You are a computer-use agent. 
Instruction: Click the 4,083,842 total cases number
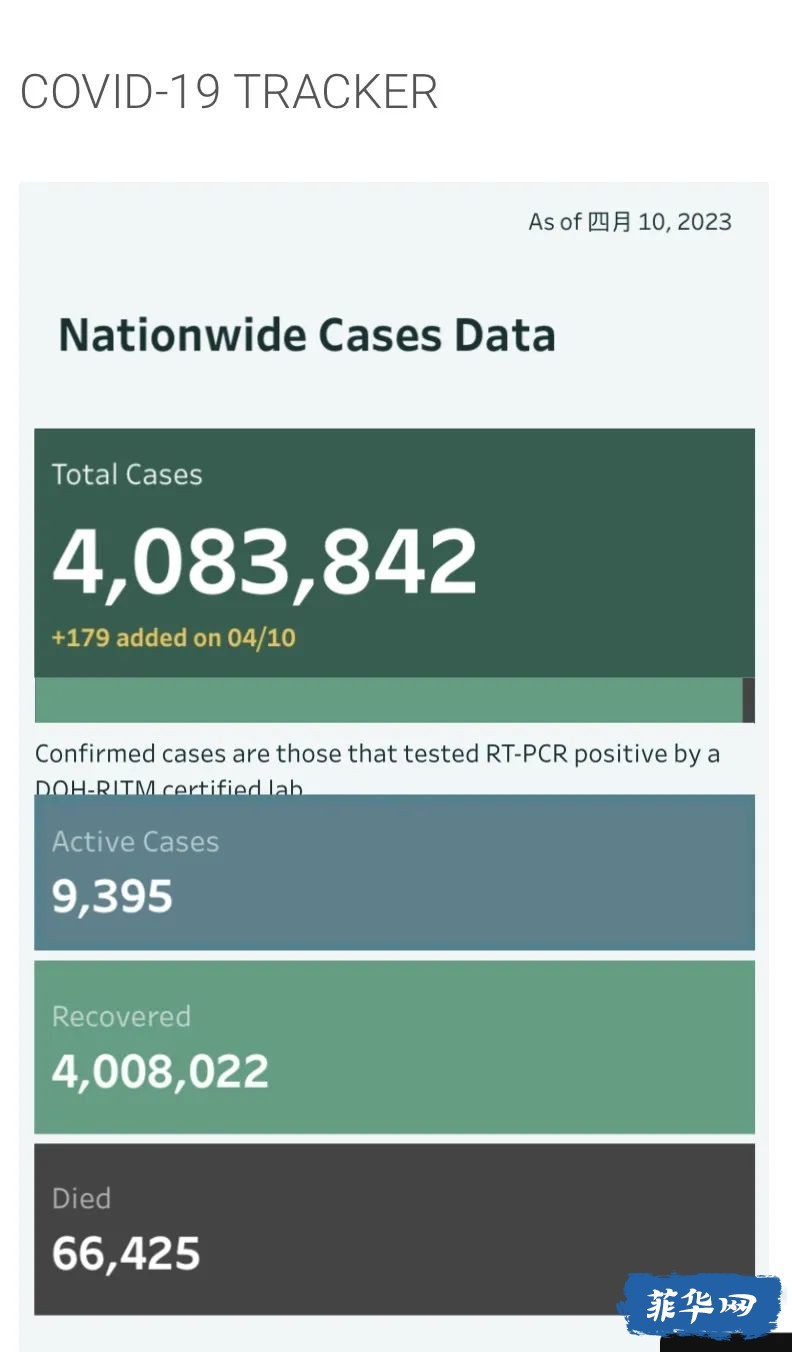click(265, 561)
